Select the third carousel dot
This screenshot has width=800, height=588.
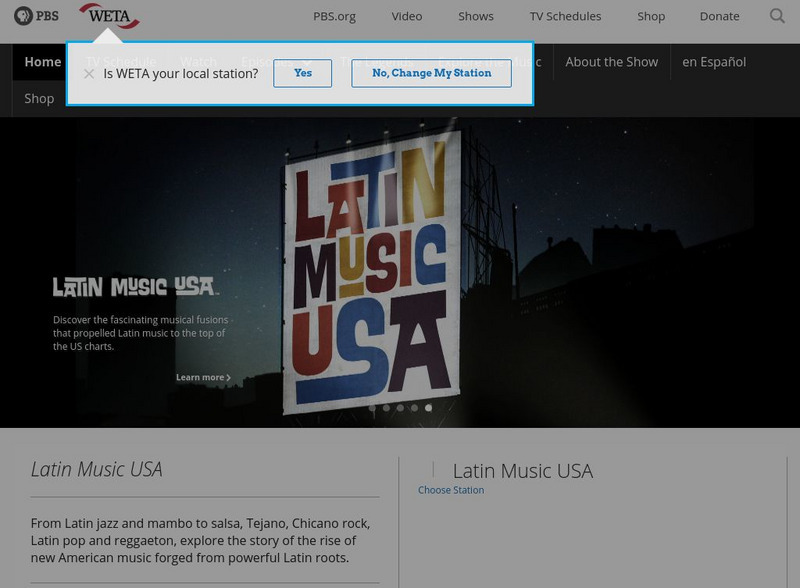[x=401, y=408]
